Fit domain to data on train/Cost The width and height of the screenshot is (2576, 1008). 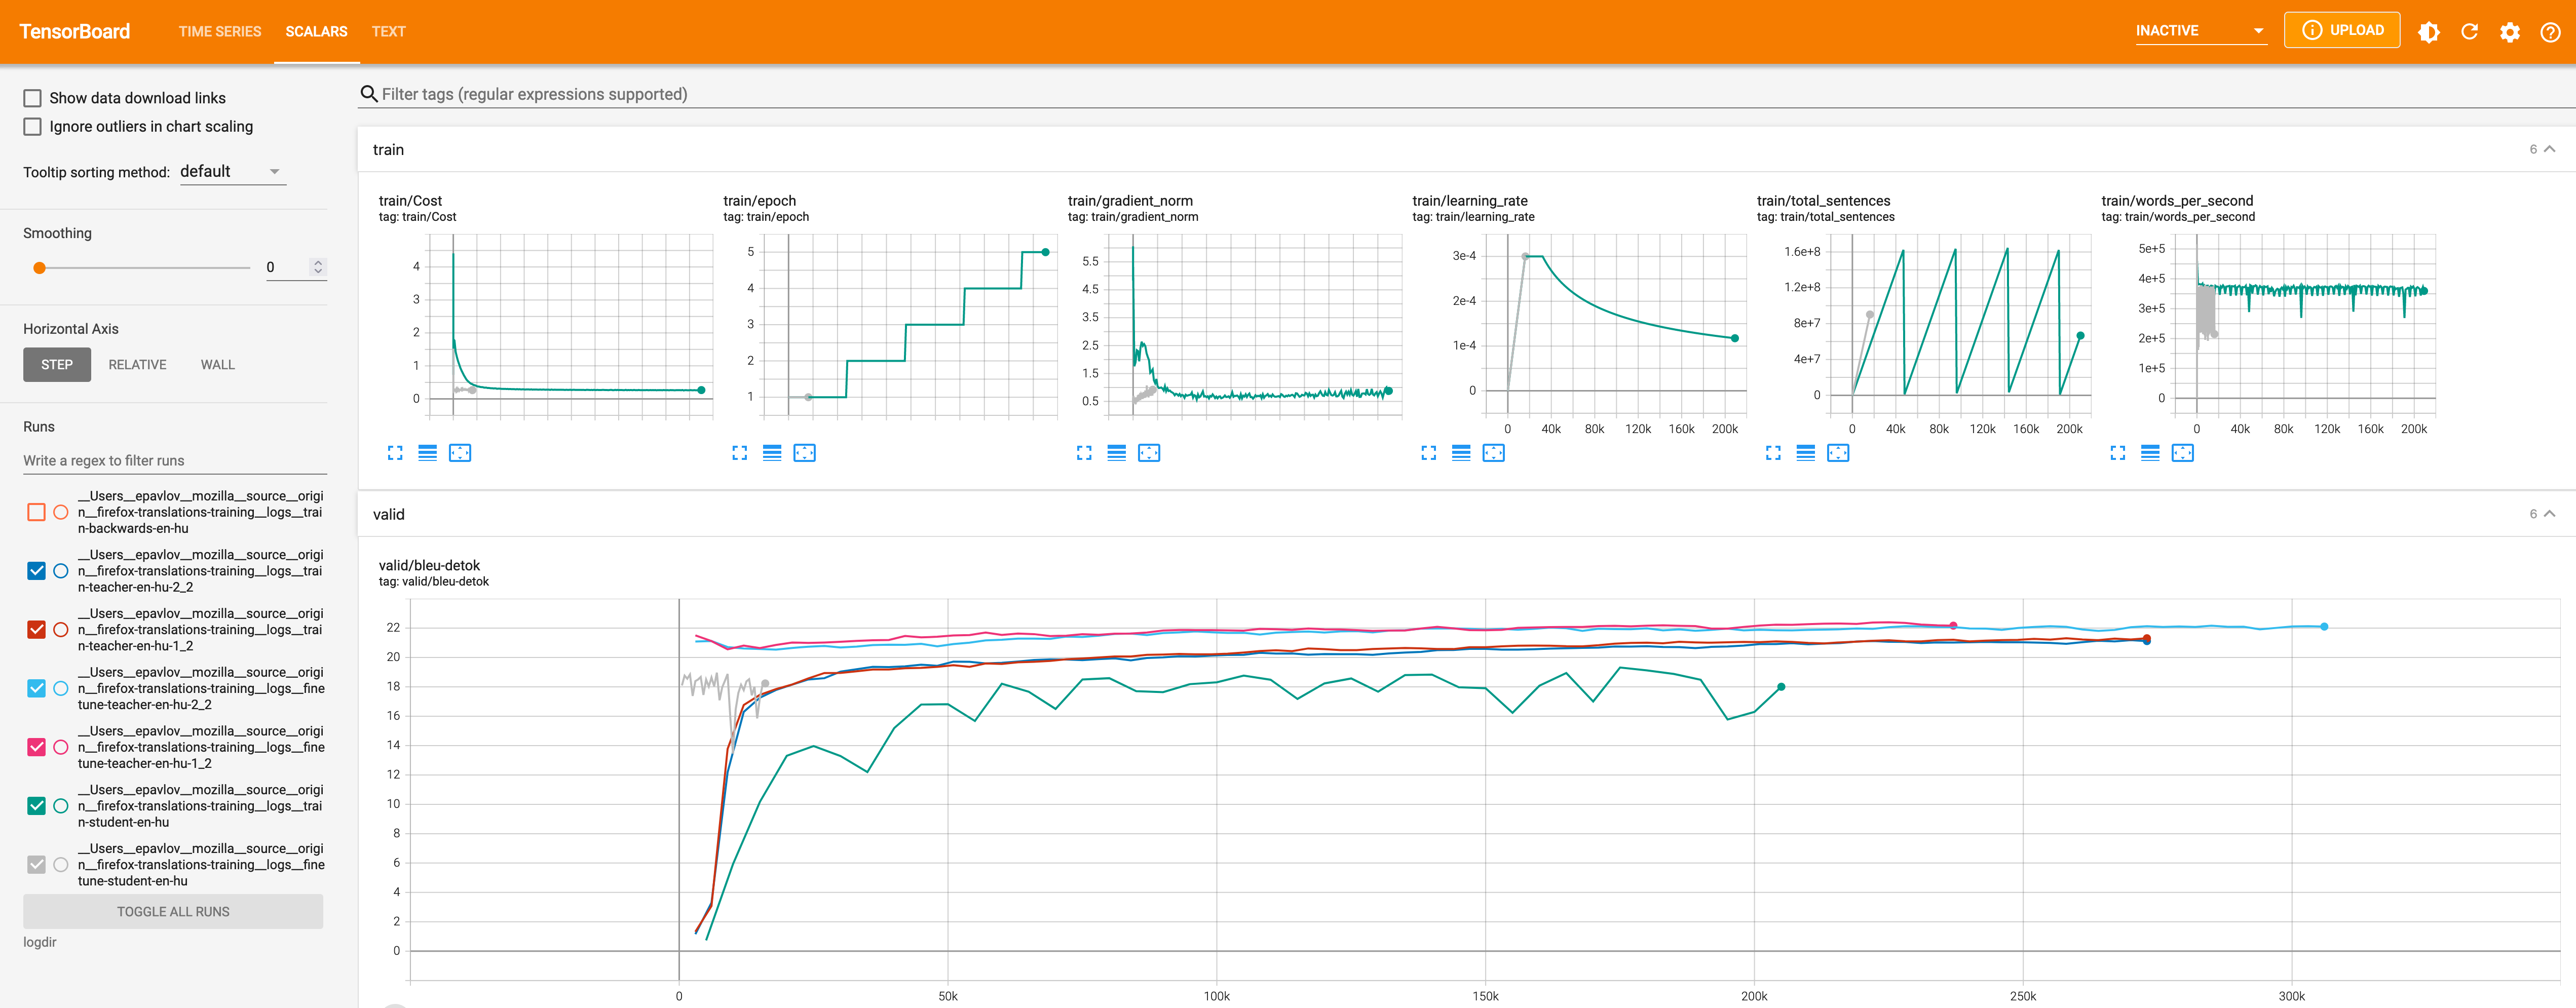click(x=460, y=453)
